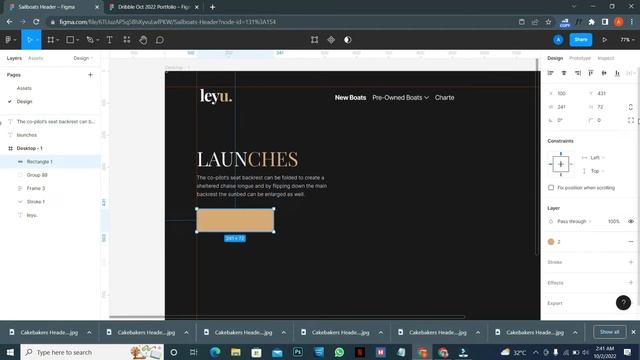Select the Comment tool
640x360 pixels.
(160, 40)
